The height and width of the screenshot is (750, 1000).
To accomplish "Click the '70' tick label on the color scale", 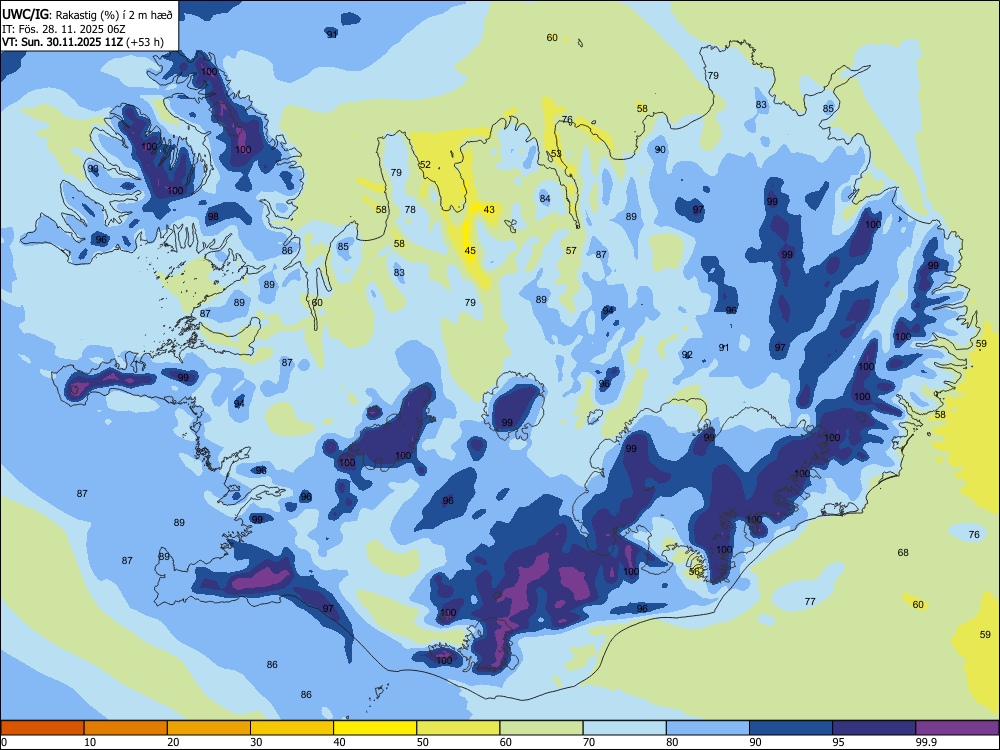I will tap(589, 742).
